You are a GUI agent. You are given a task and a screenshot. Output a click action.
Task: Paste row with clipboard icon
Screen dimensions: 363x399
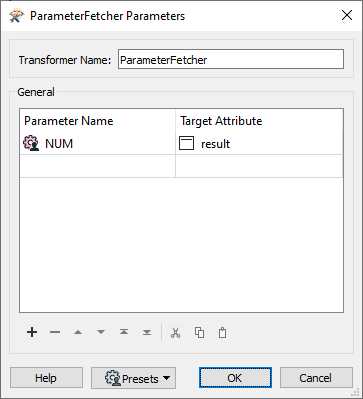click(222, 333)
